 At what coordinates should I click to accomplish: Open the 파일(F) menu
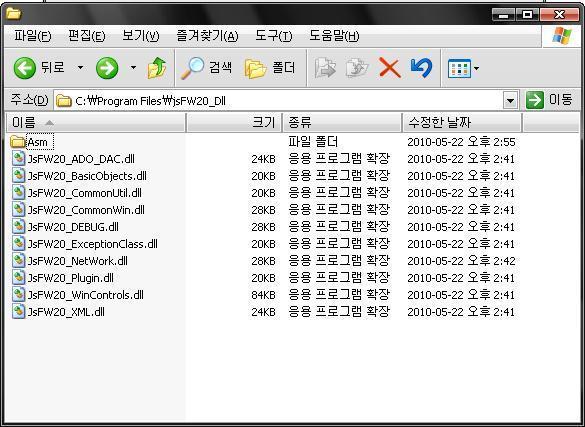coord(32,36)
